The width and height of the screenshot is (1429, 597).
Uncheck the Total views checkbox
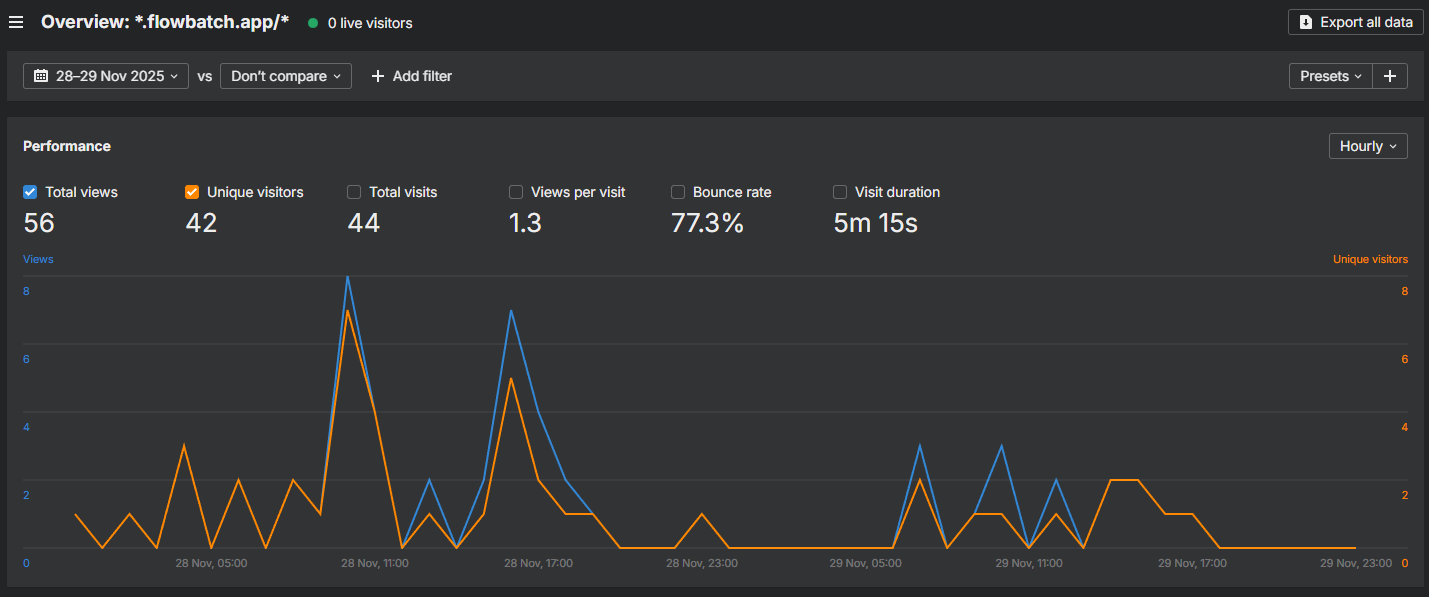point(30,192)
